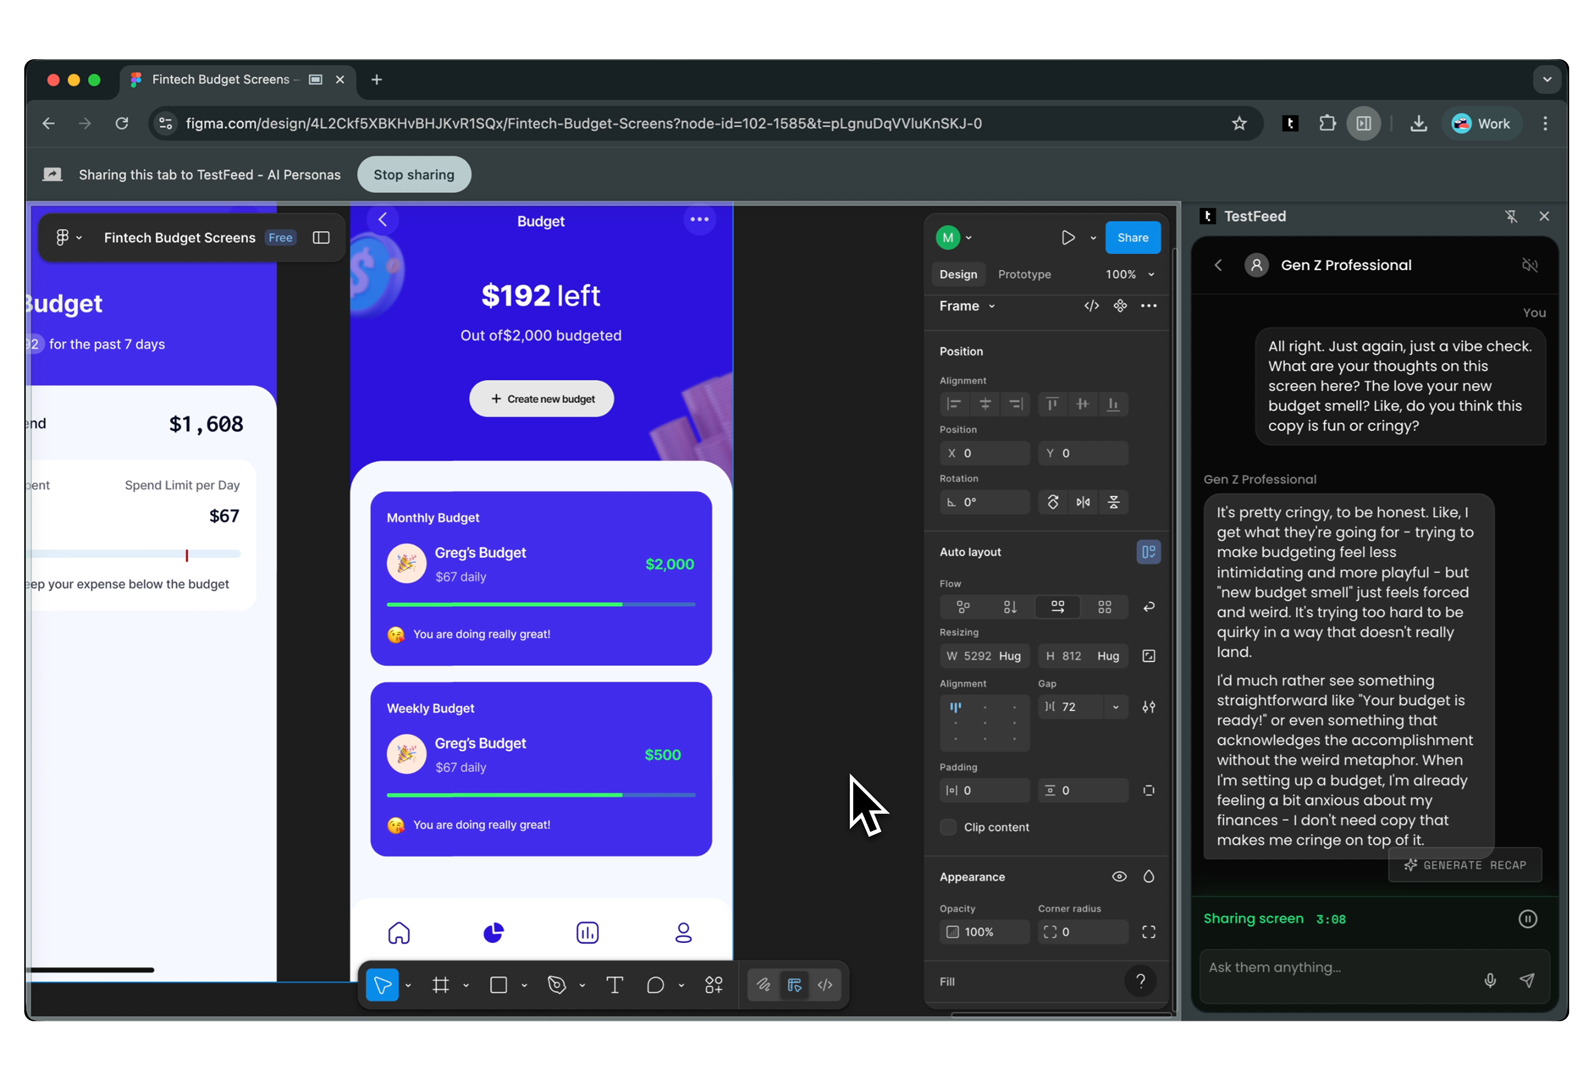This screenshot has height=1080, width=1593.
Task: Open the 100% zoom dropdown
Action: 1130,274
